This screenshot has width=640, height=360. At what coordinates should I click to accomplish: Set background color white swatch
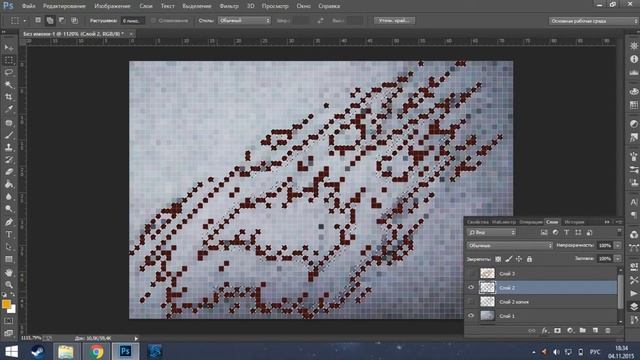13,310
